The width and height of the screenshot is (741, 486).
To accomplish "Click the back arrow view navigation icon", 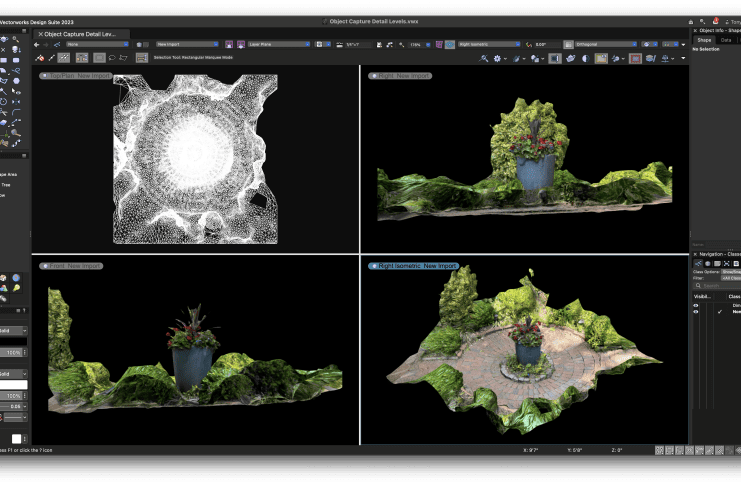I will (x=37, y=44).
